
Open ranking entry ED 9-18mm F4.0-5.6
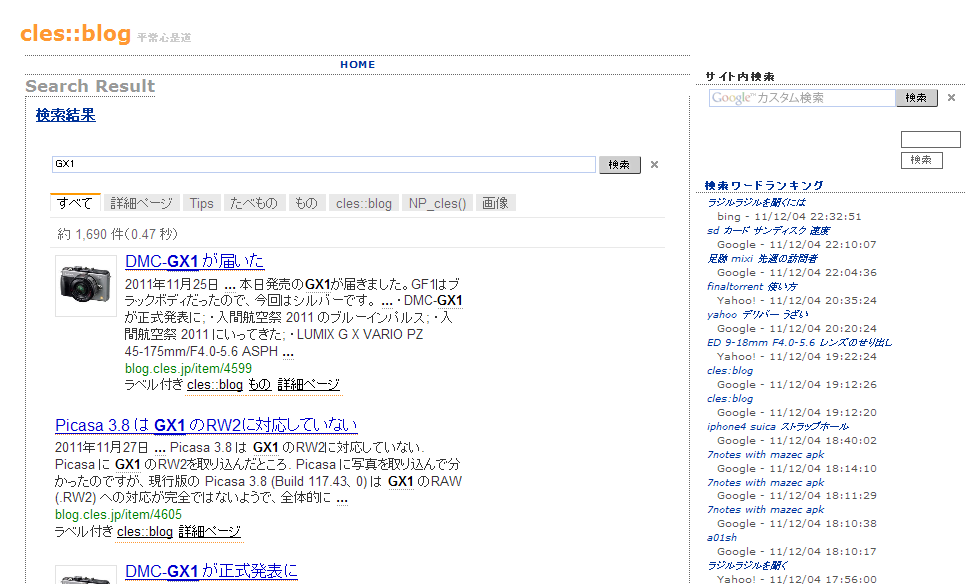(800, 343)
